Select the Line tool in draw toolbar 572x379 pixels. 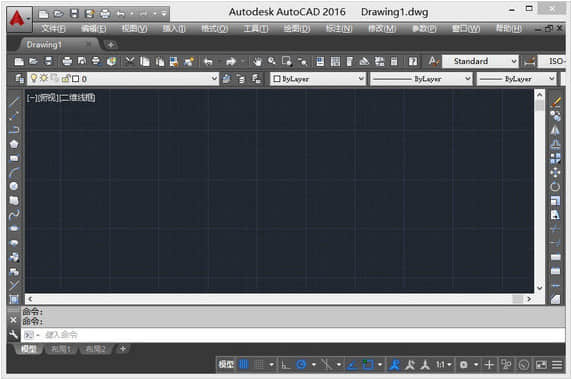[14, 102]
